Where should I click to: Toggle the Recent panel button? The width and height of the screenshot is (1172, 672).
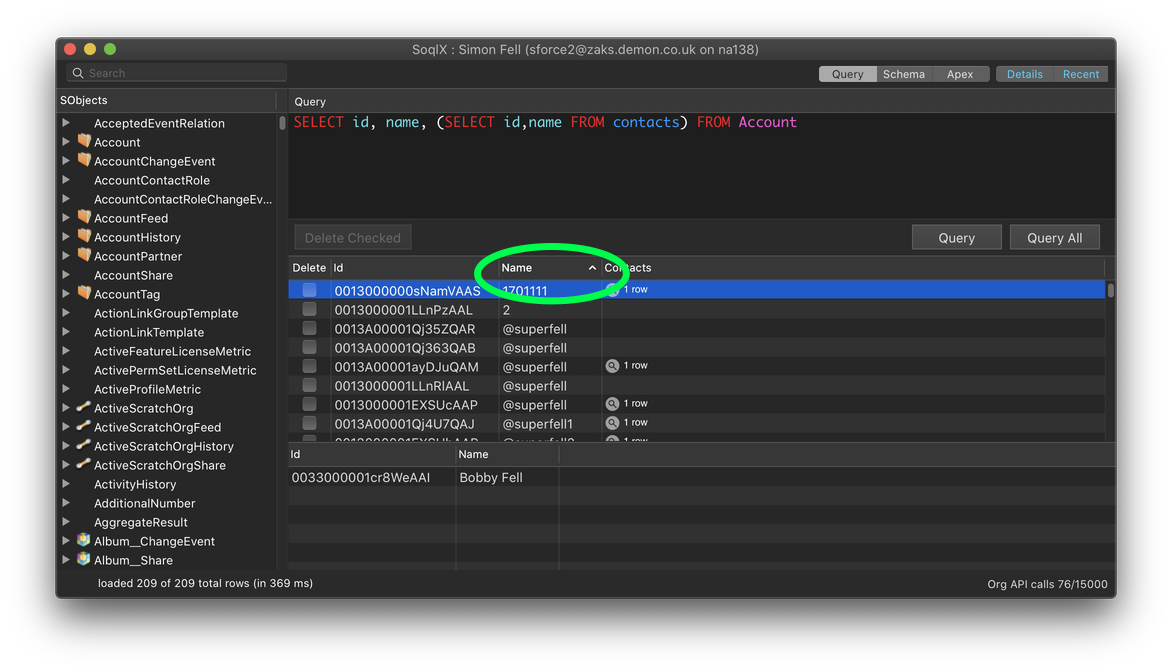1081,74
